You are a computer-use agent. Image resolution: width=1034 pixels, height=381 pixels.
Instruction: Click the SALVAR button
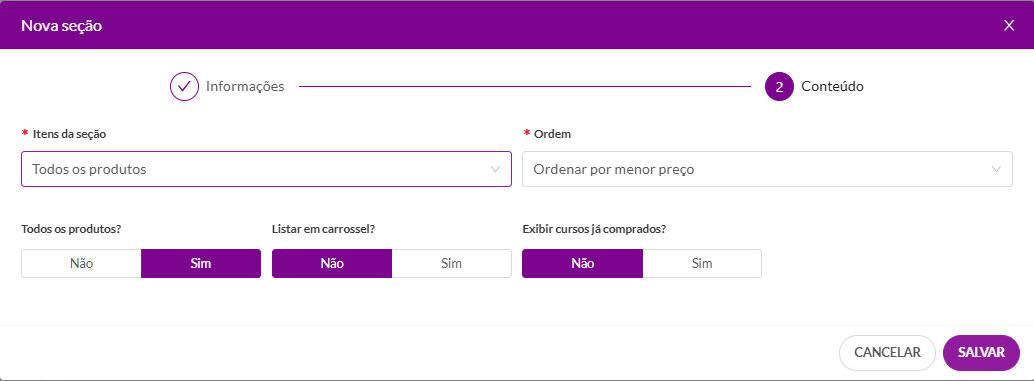[981, 353]
